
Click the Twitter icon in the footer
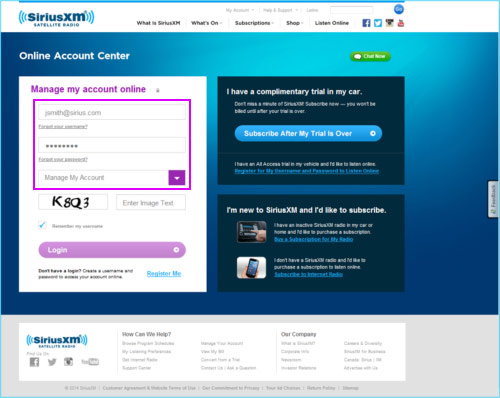click(x=52, y=362)
